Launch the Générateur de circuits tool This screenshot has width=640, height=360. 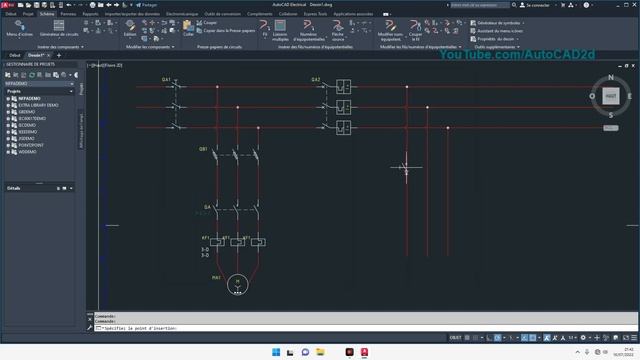59,29
